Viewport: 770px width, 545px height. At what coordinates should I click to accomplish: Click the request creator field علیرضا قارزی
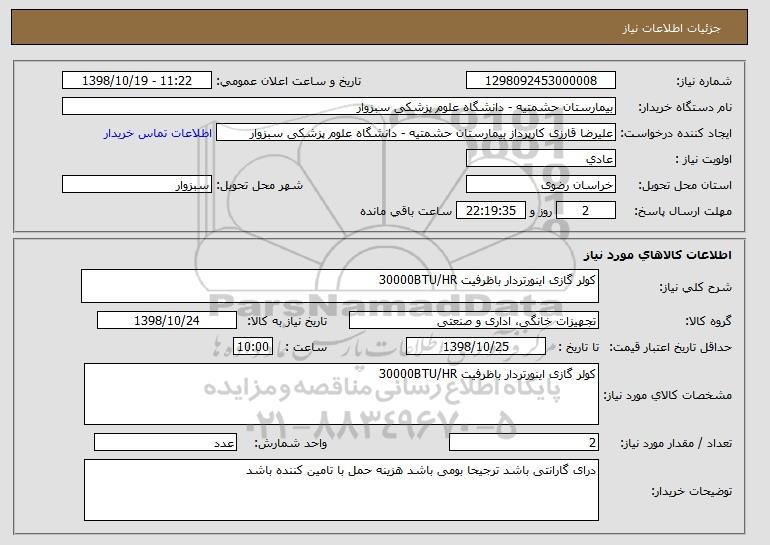[416, 133]
